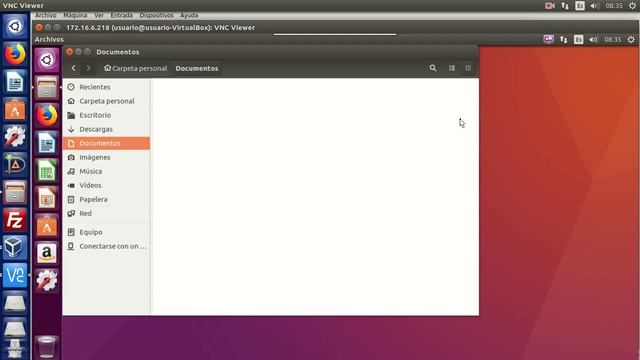Screen dimensions: 640x360
Task: Open Recientes in Files sidebar
Action: click(106, 87)
